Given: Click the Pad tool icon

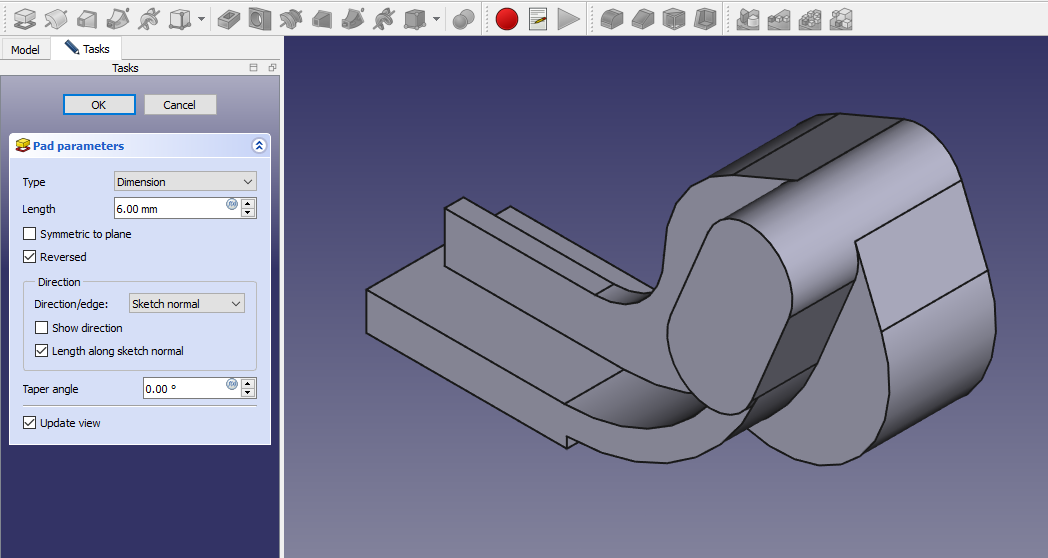Looking at the screenshot, I should 25,18.
